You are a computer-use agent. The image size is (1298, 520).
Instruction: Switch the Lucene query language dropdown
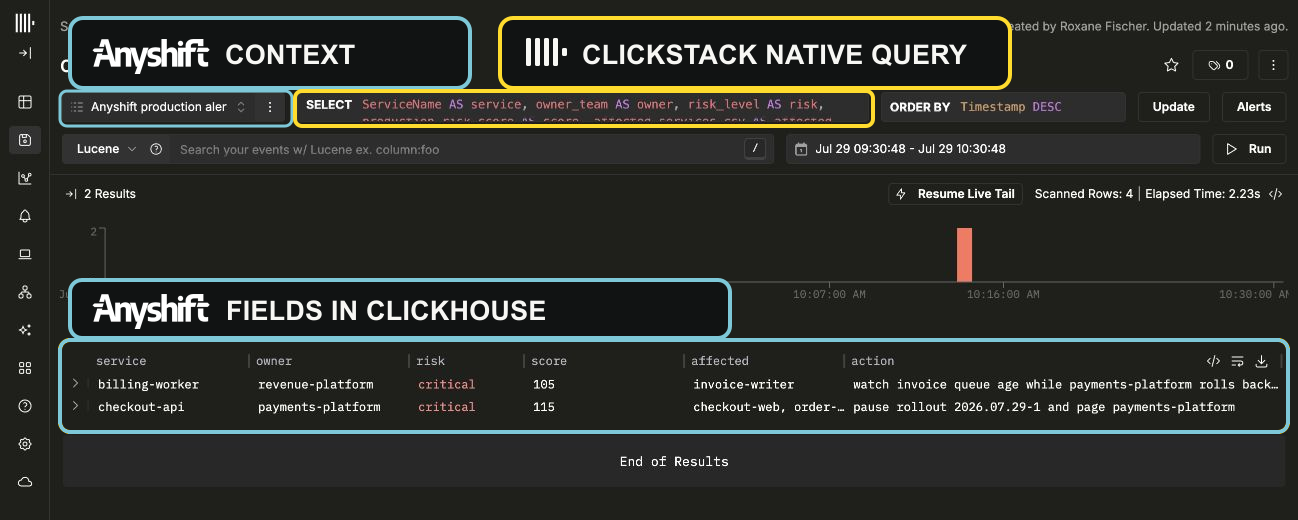[x=106, y=149]
